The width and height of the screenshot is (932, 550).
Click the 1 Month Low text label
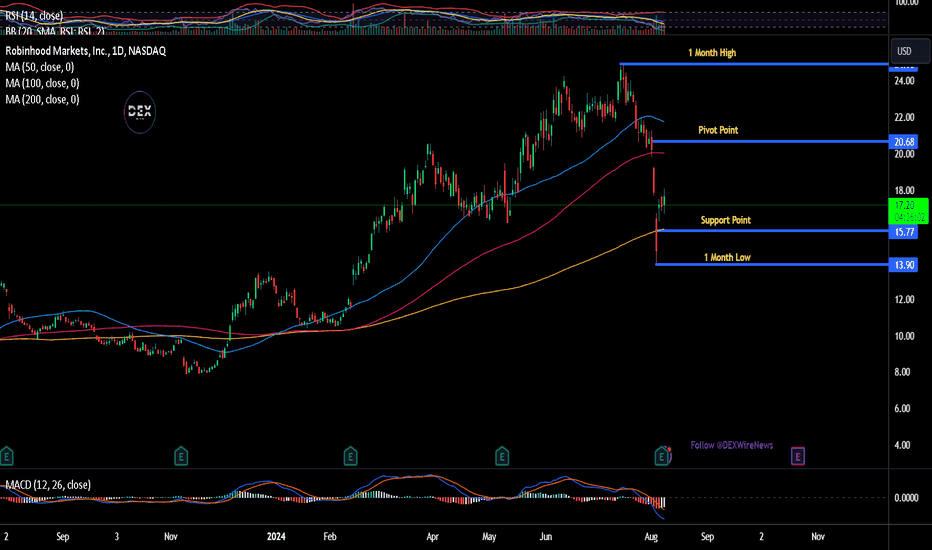[x=727, y=257]
